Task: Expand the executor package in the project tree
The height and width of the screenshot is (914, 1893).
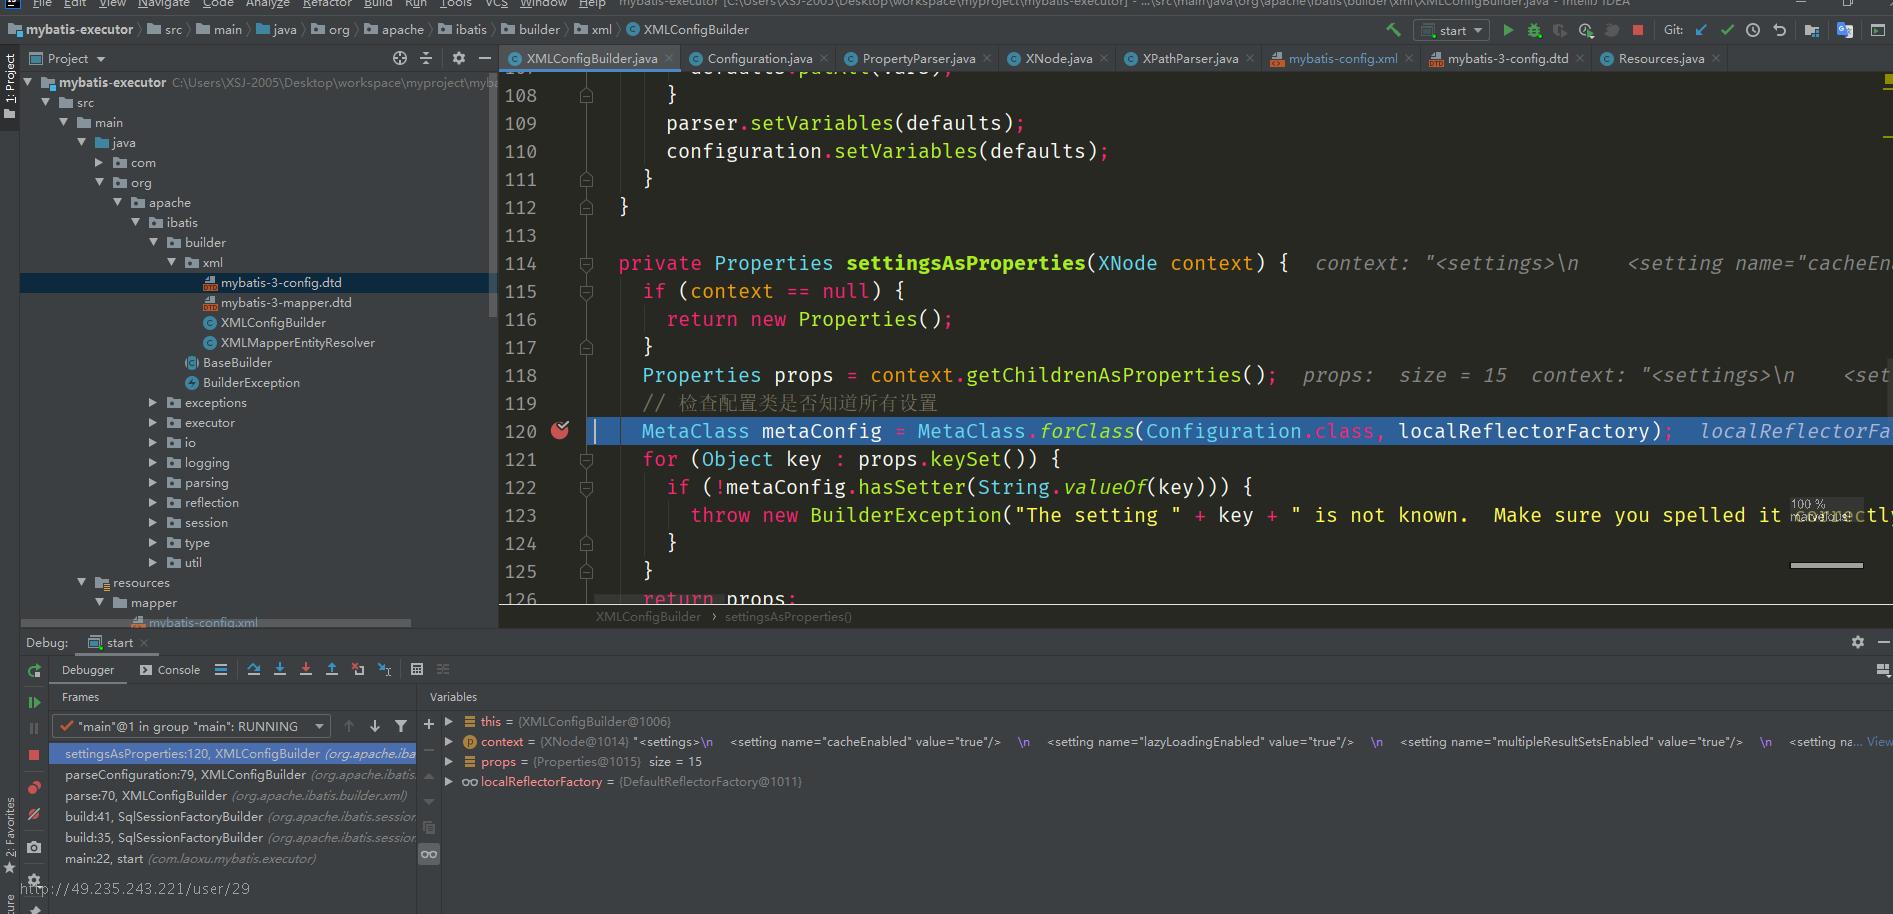Action: tap(154, 422)
